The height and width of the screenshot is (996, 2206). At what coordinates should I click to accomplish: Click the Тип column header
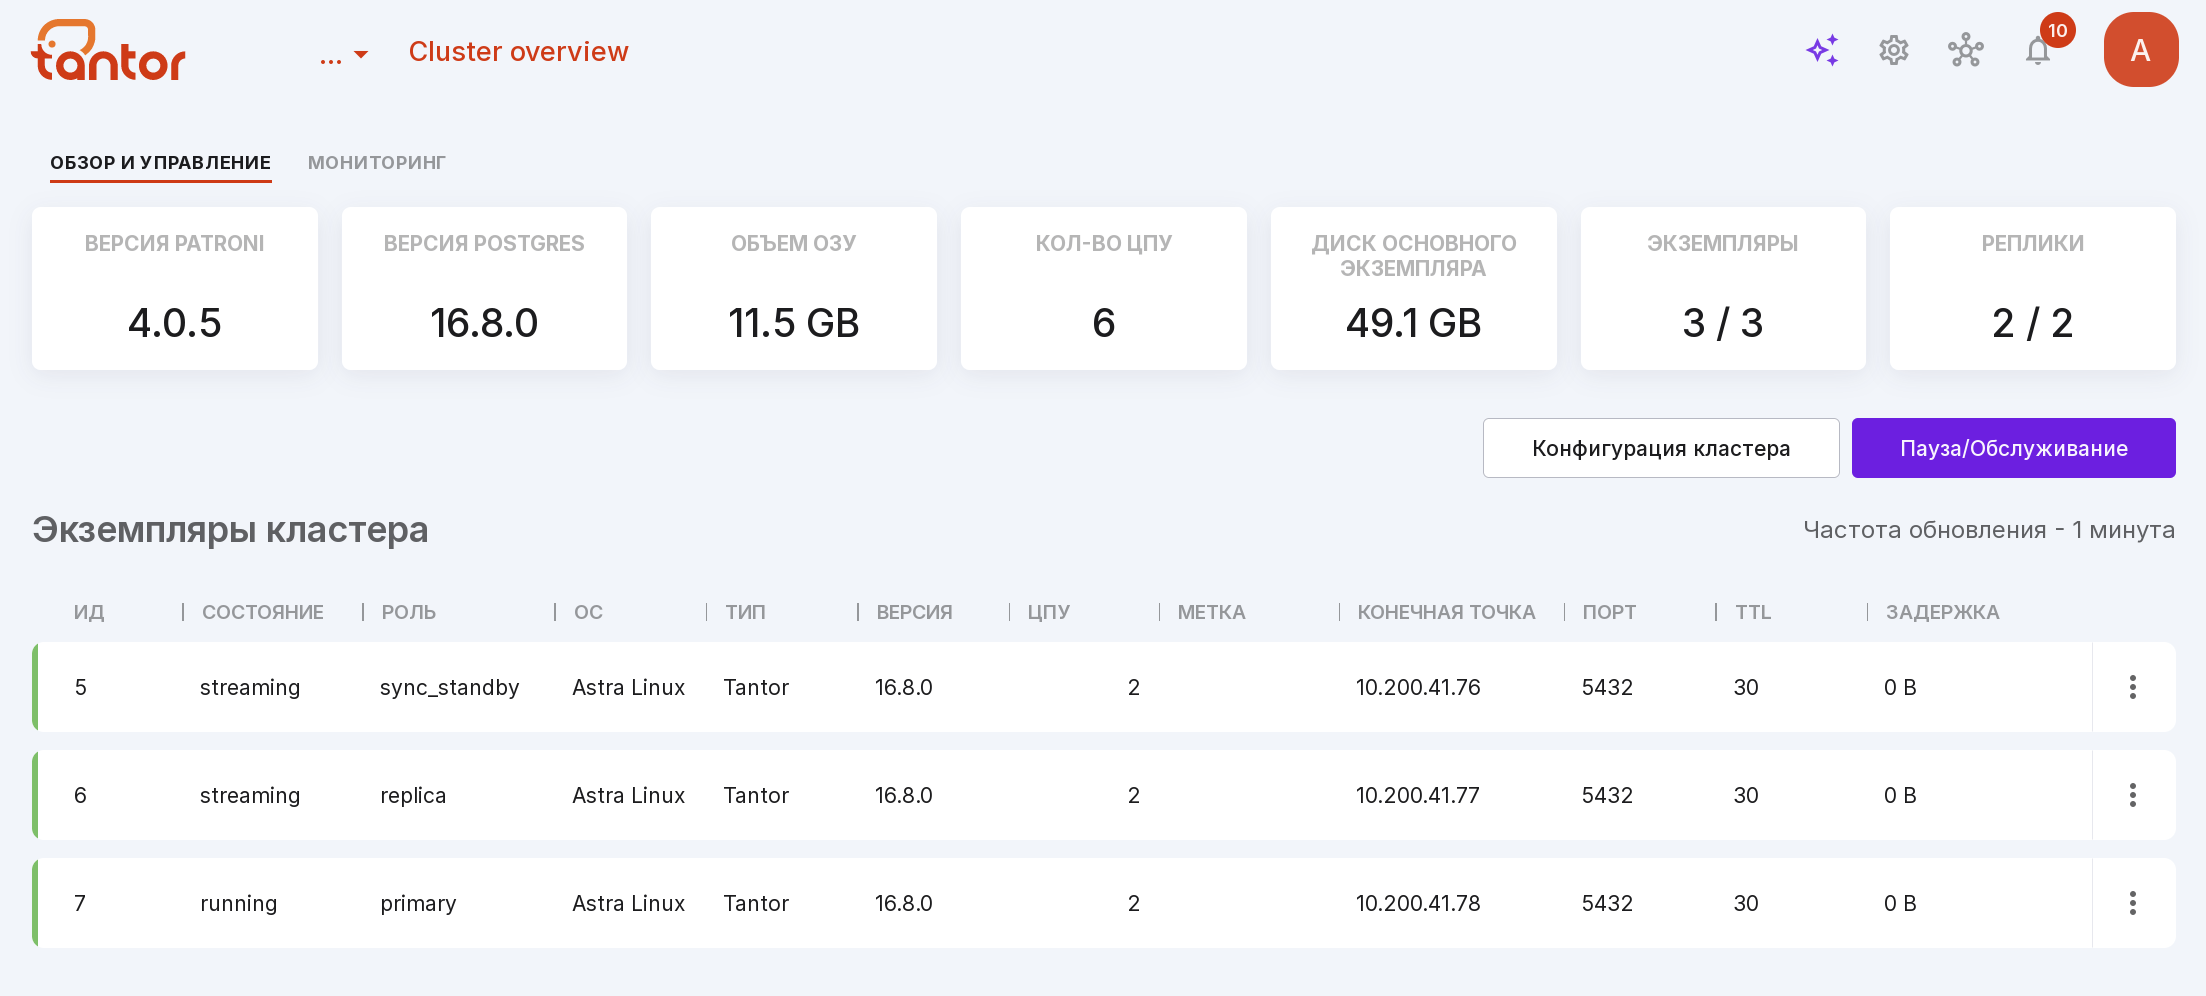pyautogui.click(x=745, y=612)
